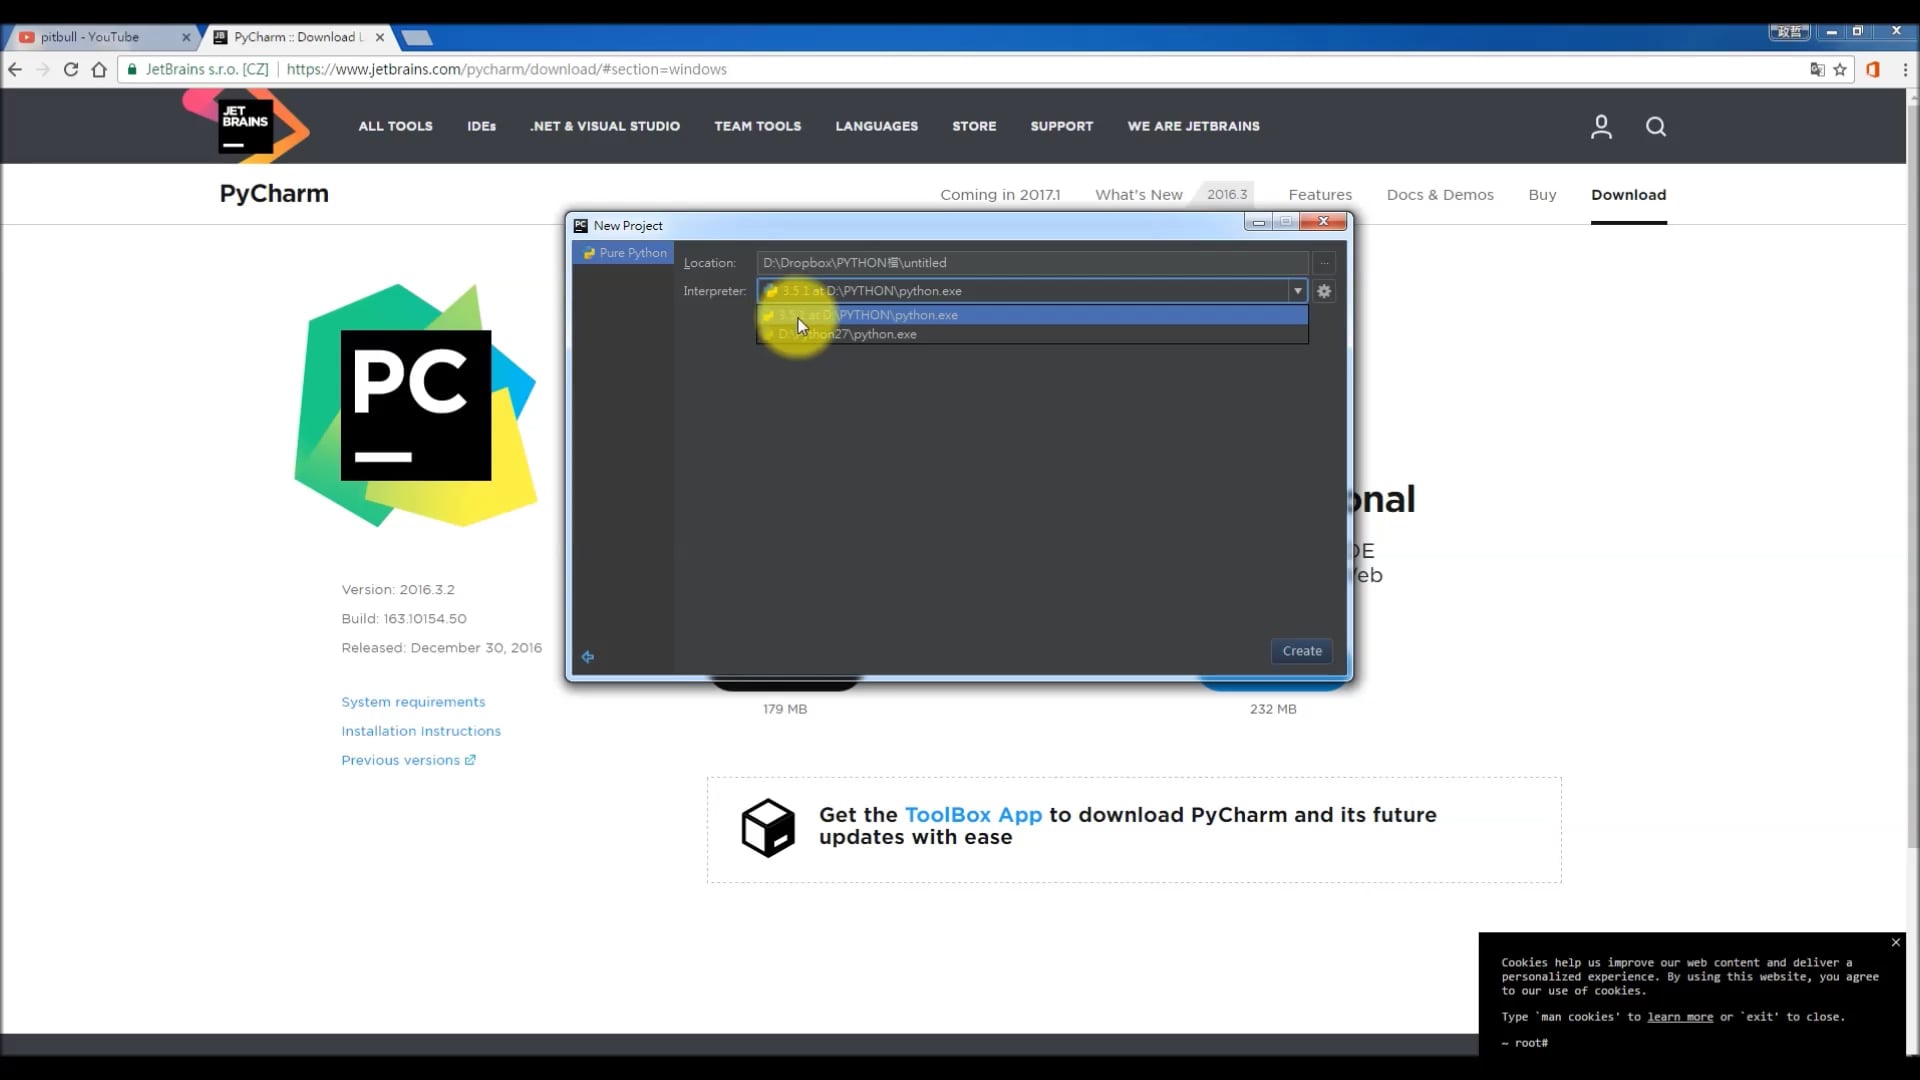Click the JetBrains logo icon
This screenshot has width=1920, height=1080.
(x=246, y=126)
